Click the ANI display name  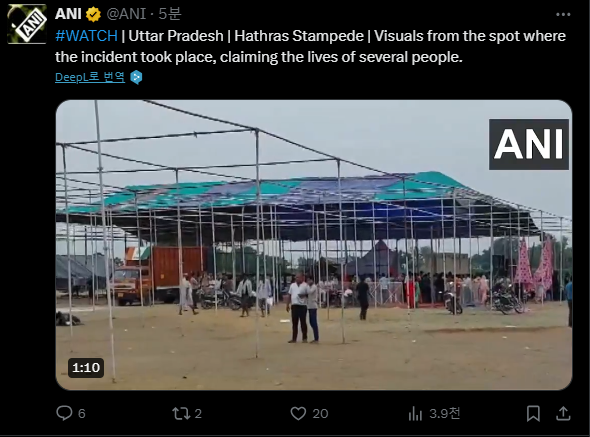(68, 14)
